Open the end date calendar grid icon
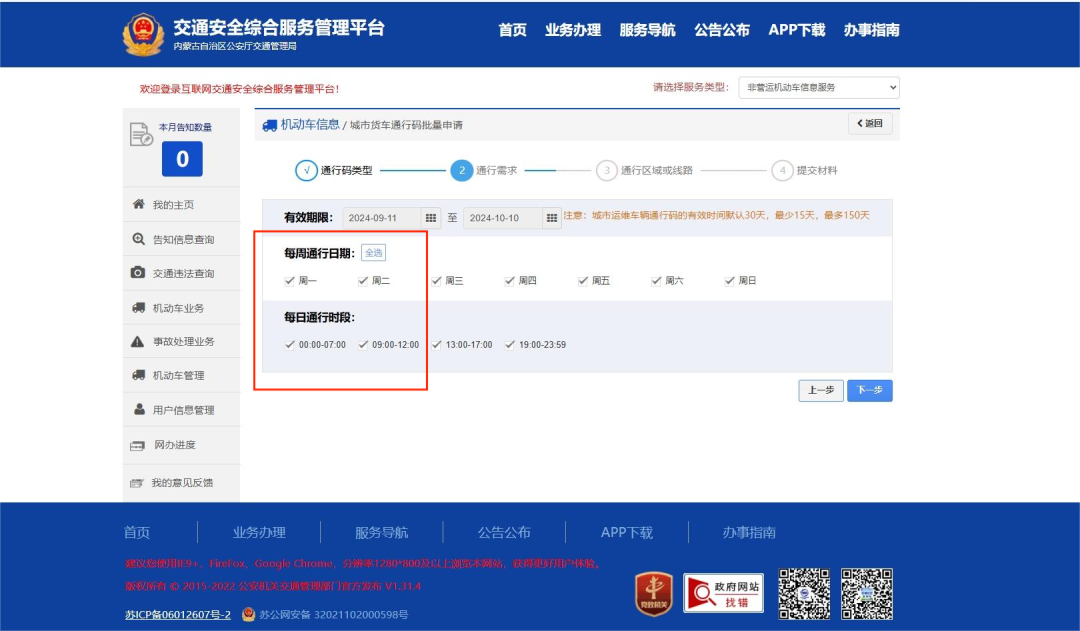Viewport: 1080px width, 631px height. [552, 218]
